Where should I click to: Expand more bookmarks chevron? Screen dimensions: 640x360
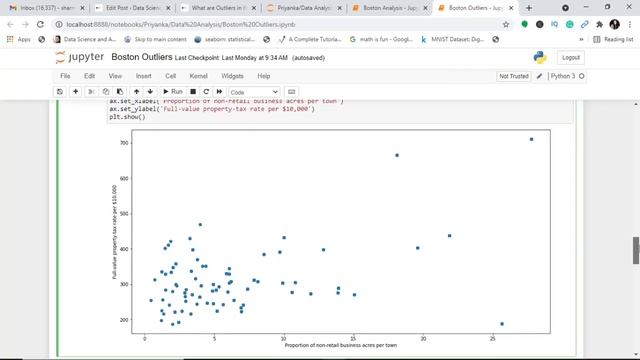click(x=581, y=40)
